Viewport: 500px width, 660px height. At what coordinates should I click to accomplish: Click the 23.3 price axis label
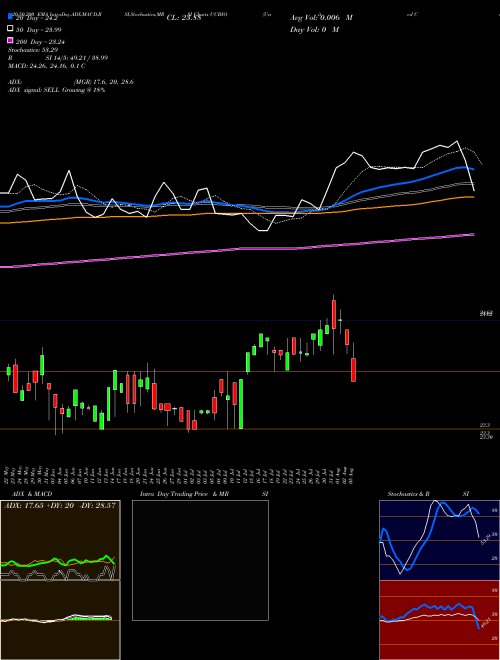point(484,426)
